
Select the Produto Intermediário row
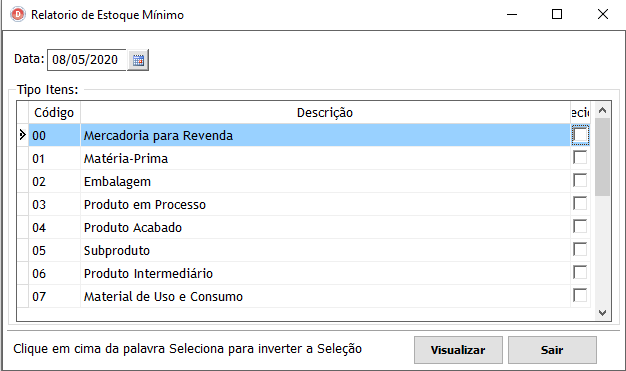pyautogui.click(x=299, y=274)
